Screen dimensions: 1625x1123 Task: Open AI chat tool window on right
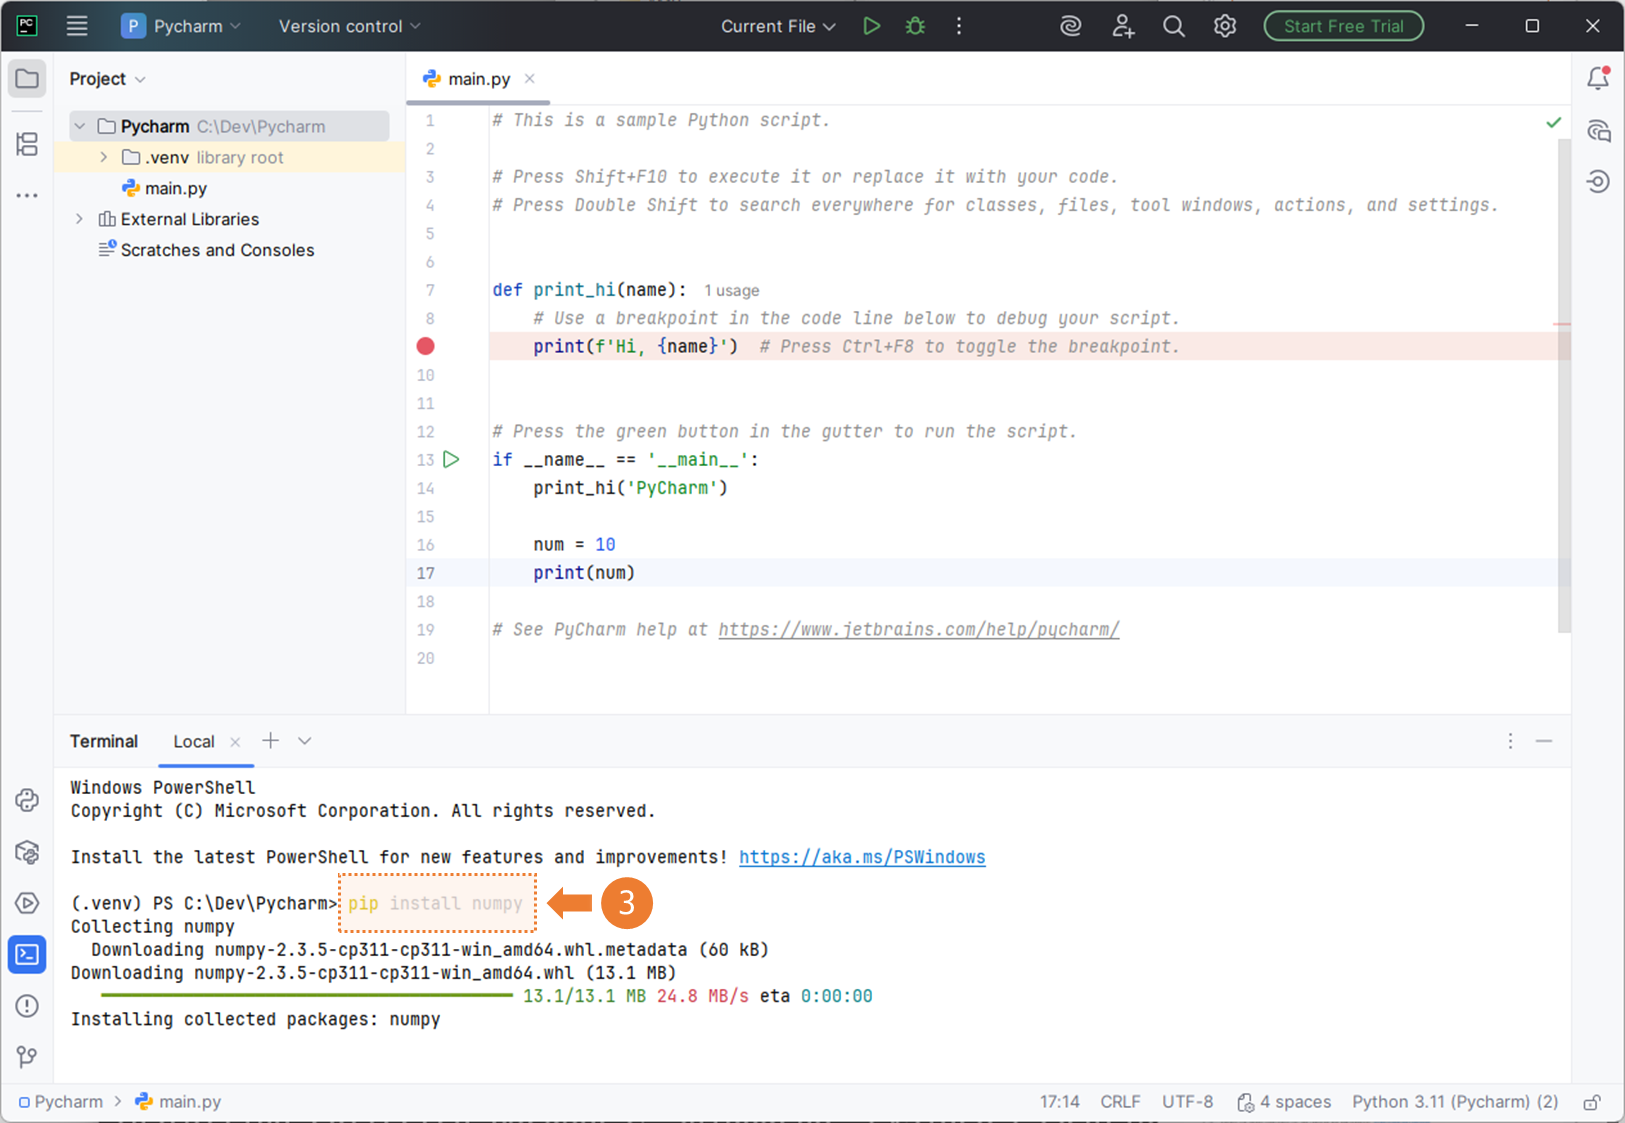coord(1598,131)
